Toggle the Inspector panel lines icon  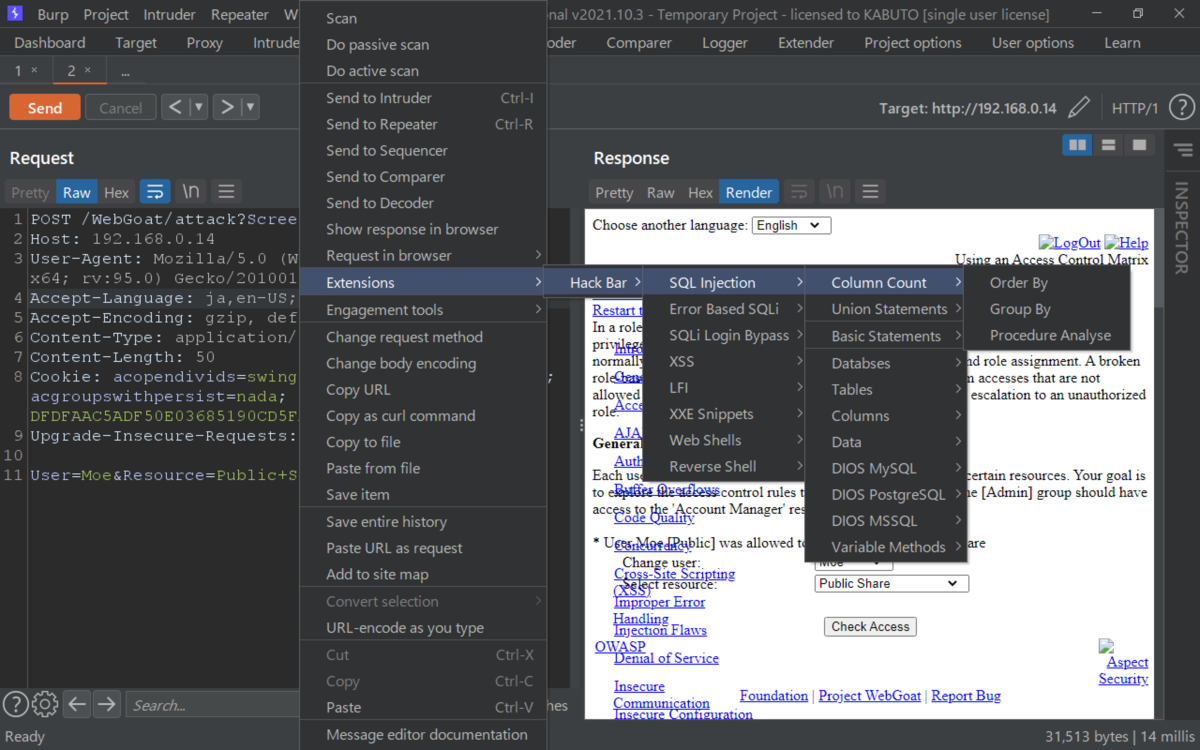1183,150
